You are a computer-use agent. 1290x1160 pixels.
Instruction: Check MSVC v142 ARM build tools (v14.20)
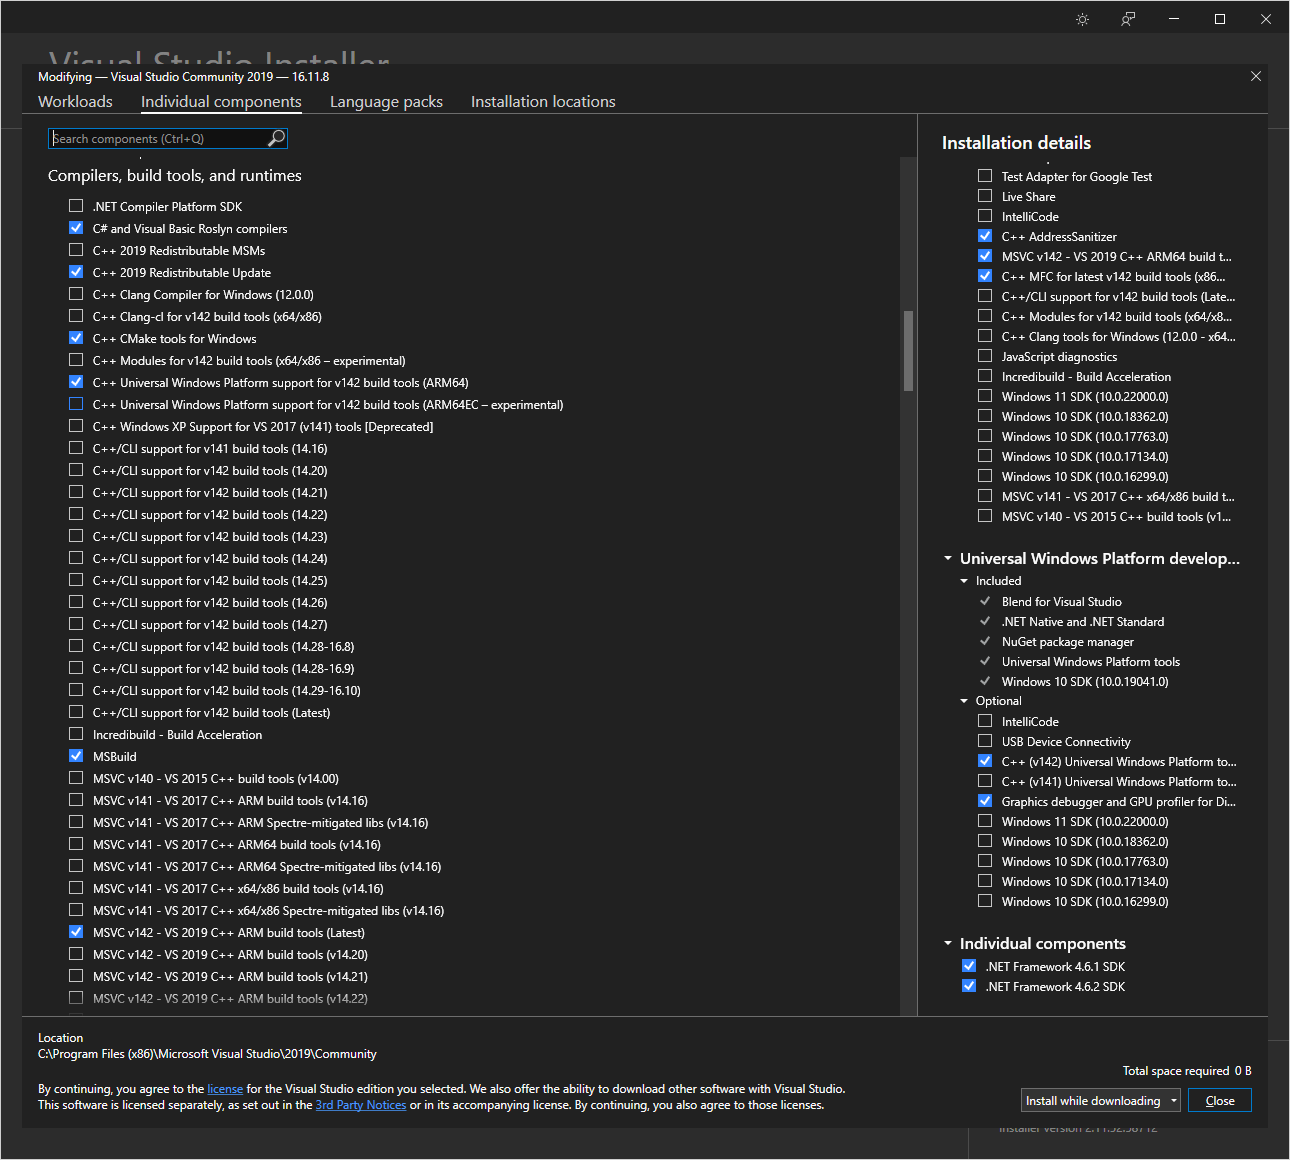click(76, 954)
